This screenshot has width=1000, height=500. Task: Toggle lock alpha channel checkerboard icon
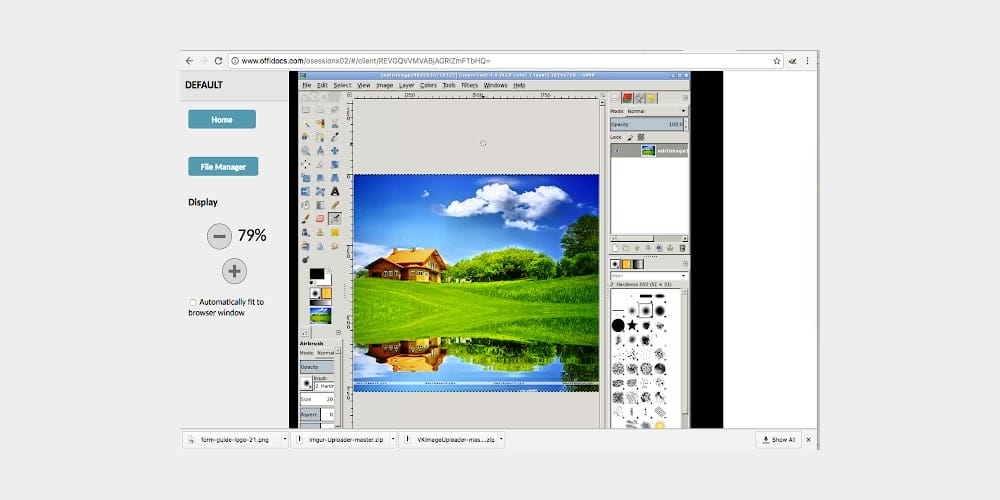click(x=641, y=137)
